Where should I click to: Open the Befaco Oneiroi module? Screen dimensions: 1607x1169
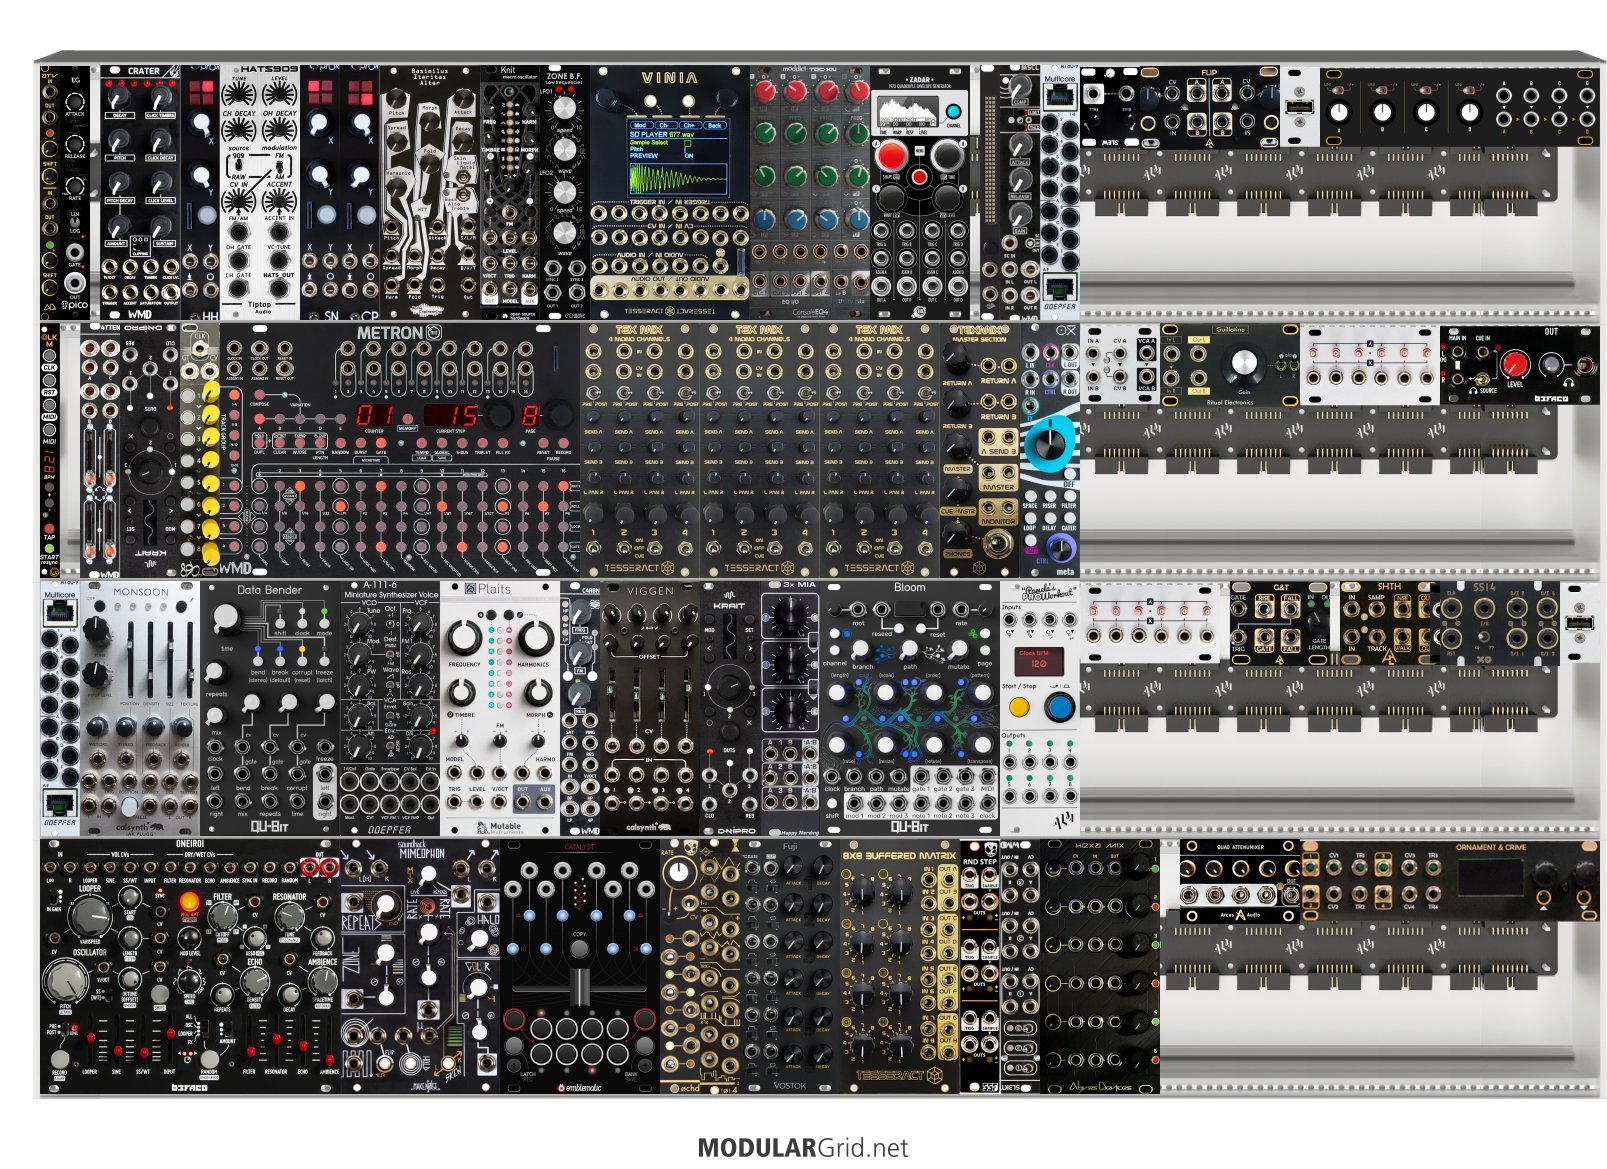click(190, 966)
